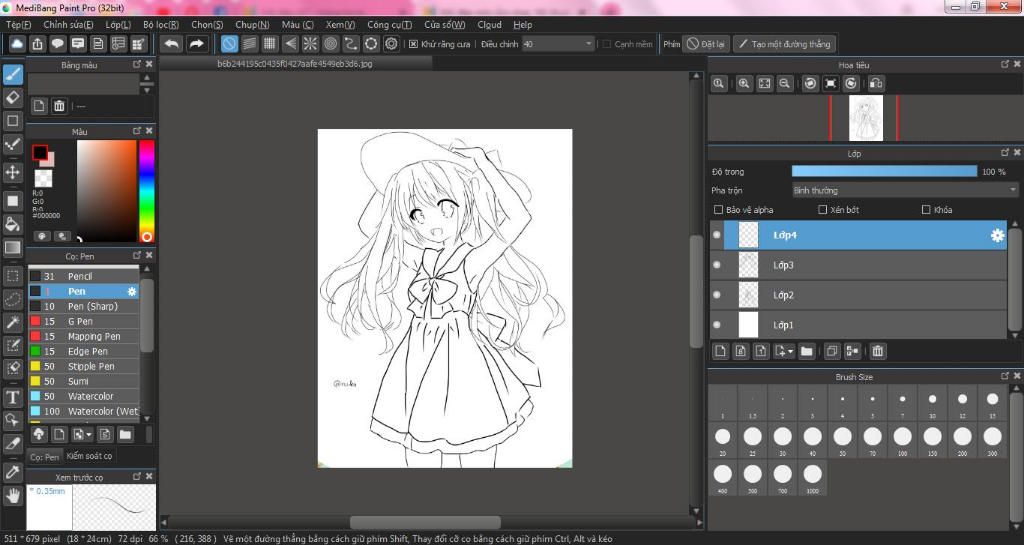Select the Move tool
1024x545 pixels.
click(13, 172)
